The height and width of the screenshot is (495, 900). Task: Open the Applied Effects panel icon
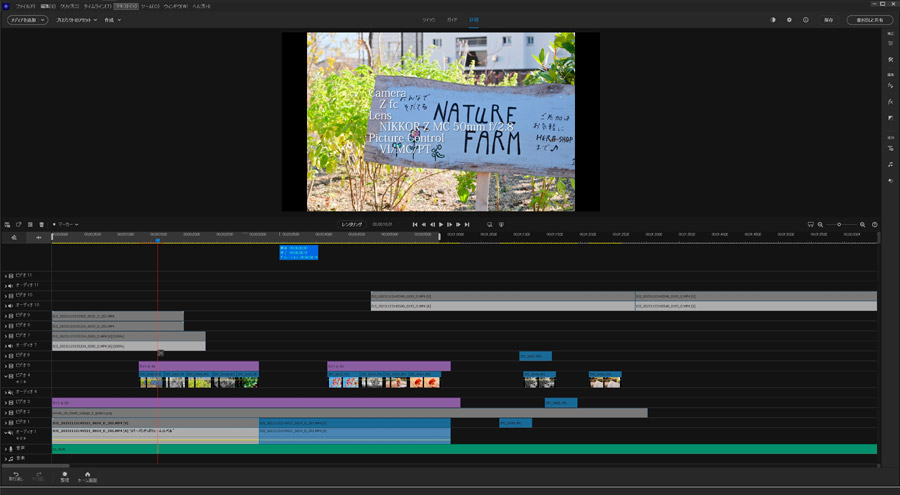(890, 85)
